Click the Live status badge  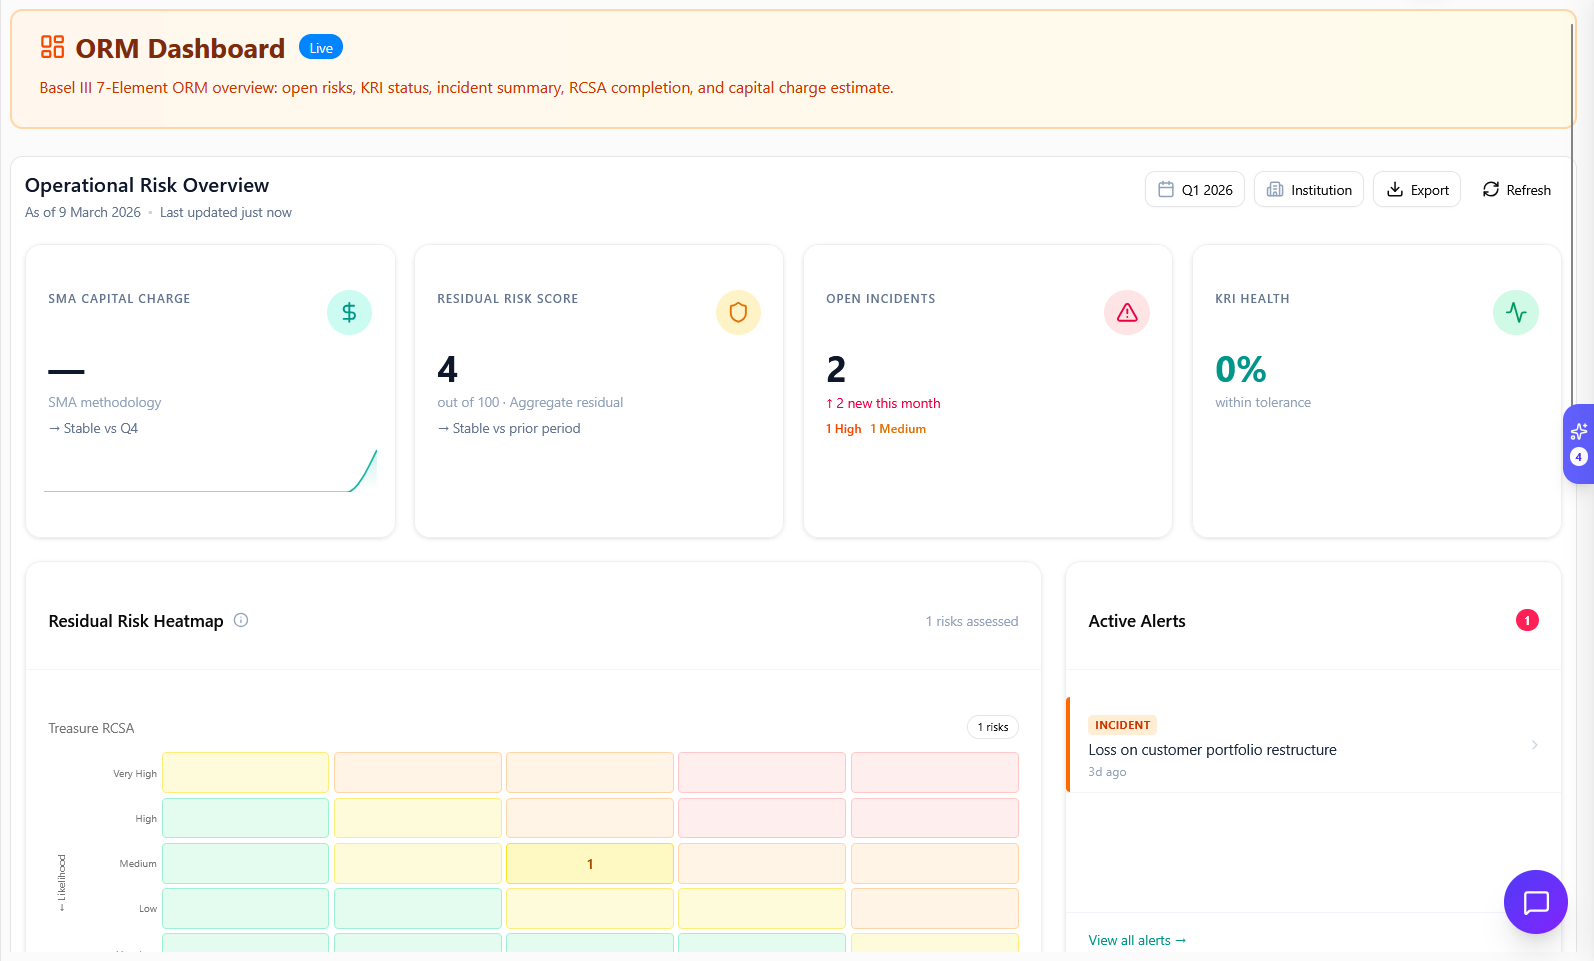point(321,48)
